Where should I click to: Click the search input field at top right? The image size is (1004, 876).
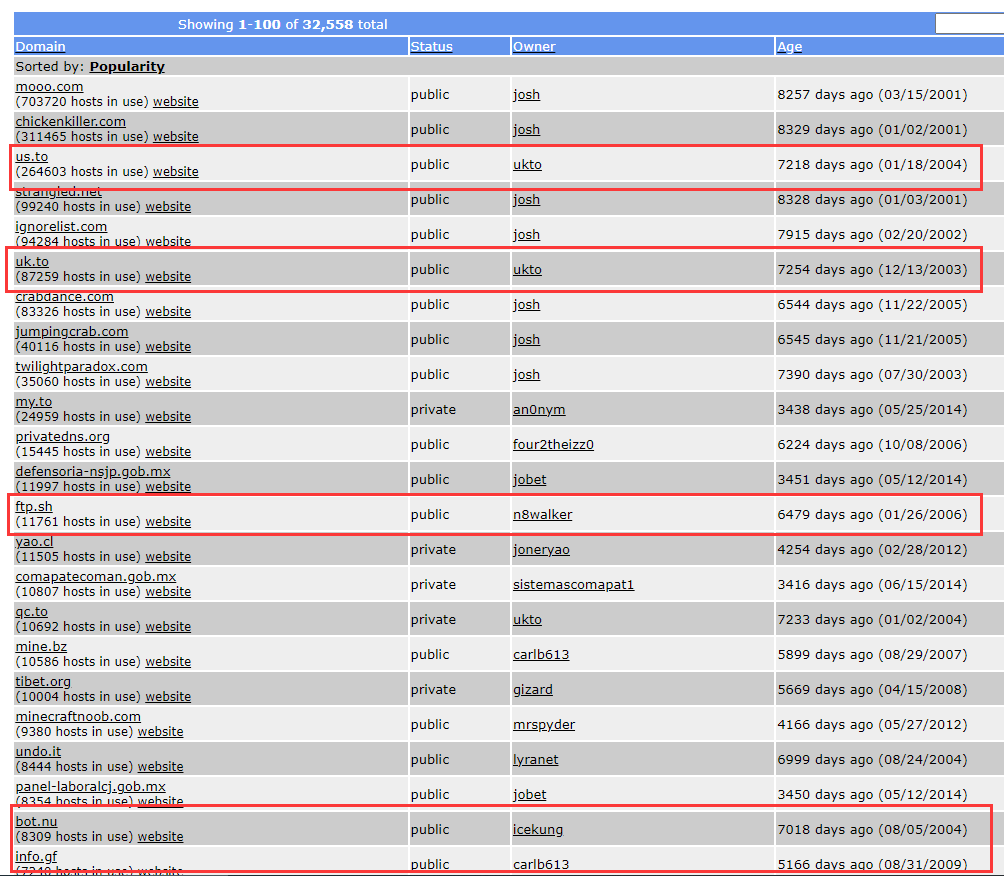coord(968,24)
